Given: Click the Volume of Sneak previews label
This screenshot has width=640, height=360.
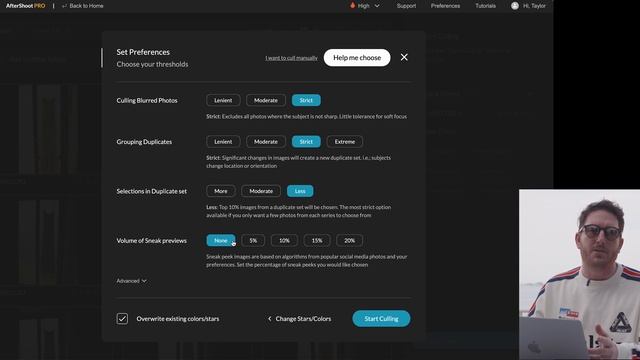Looking at the screenshot, I should pos(151,241).
